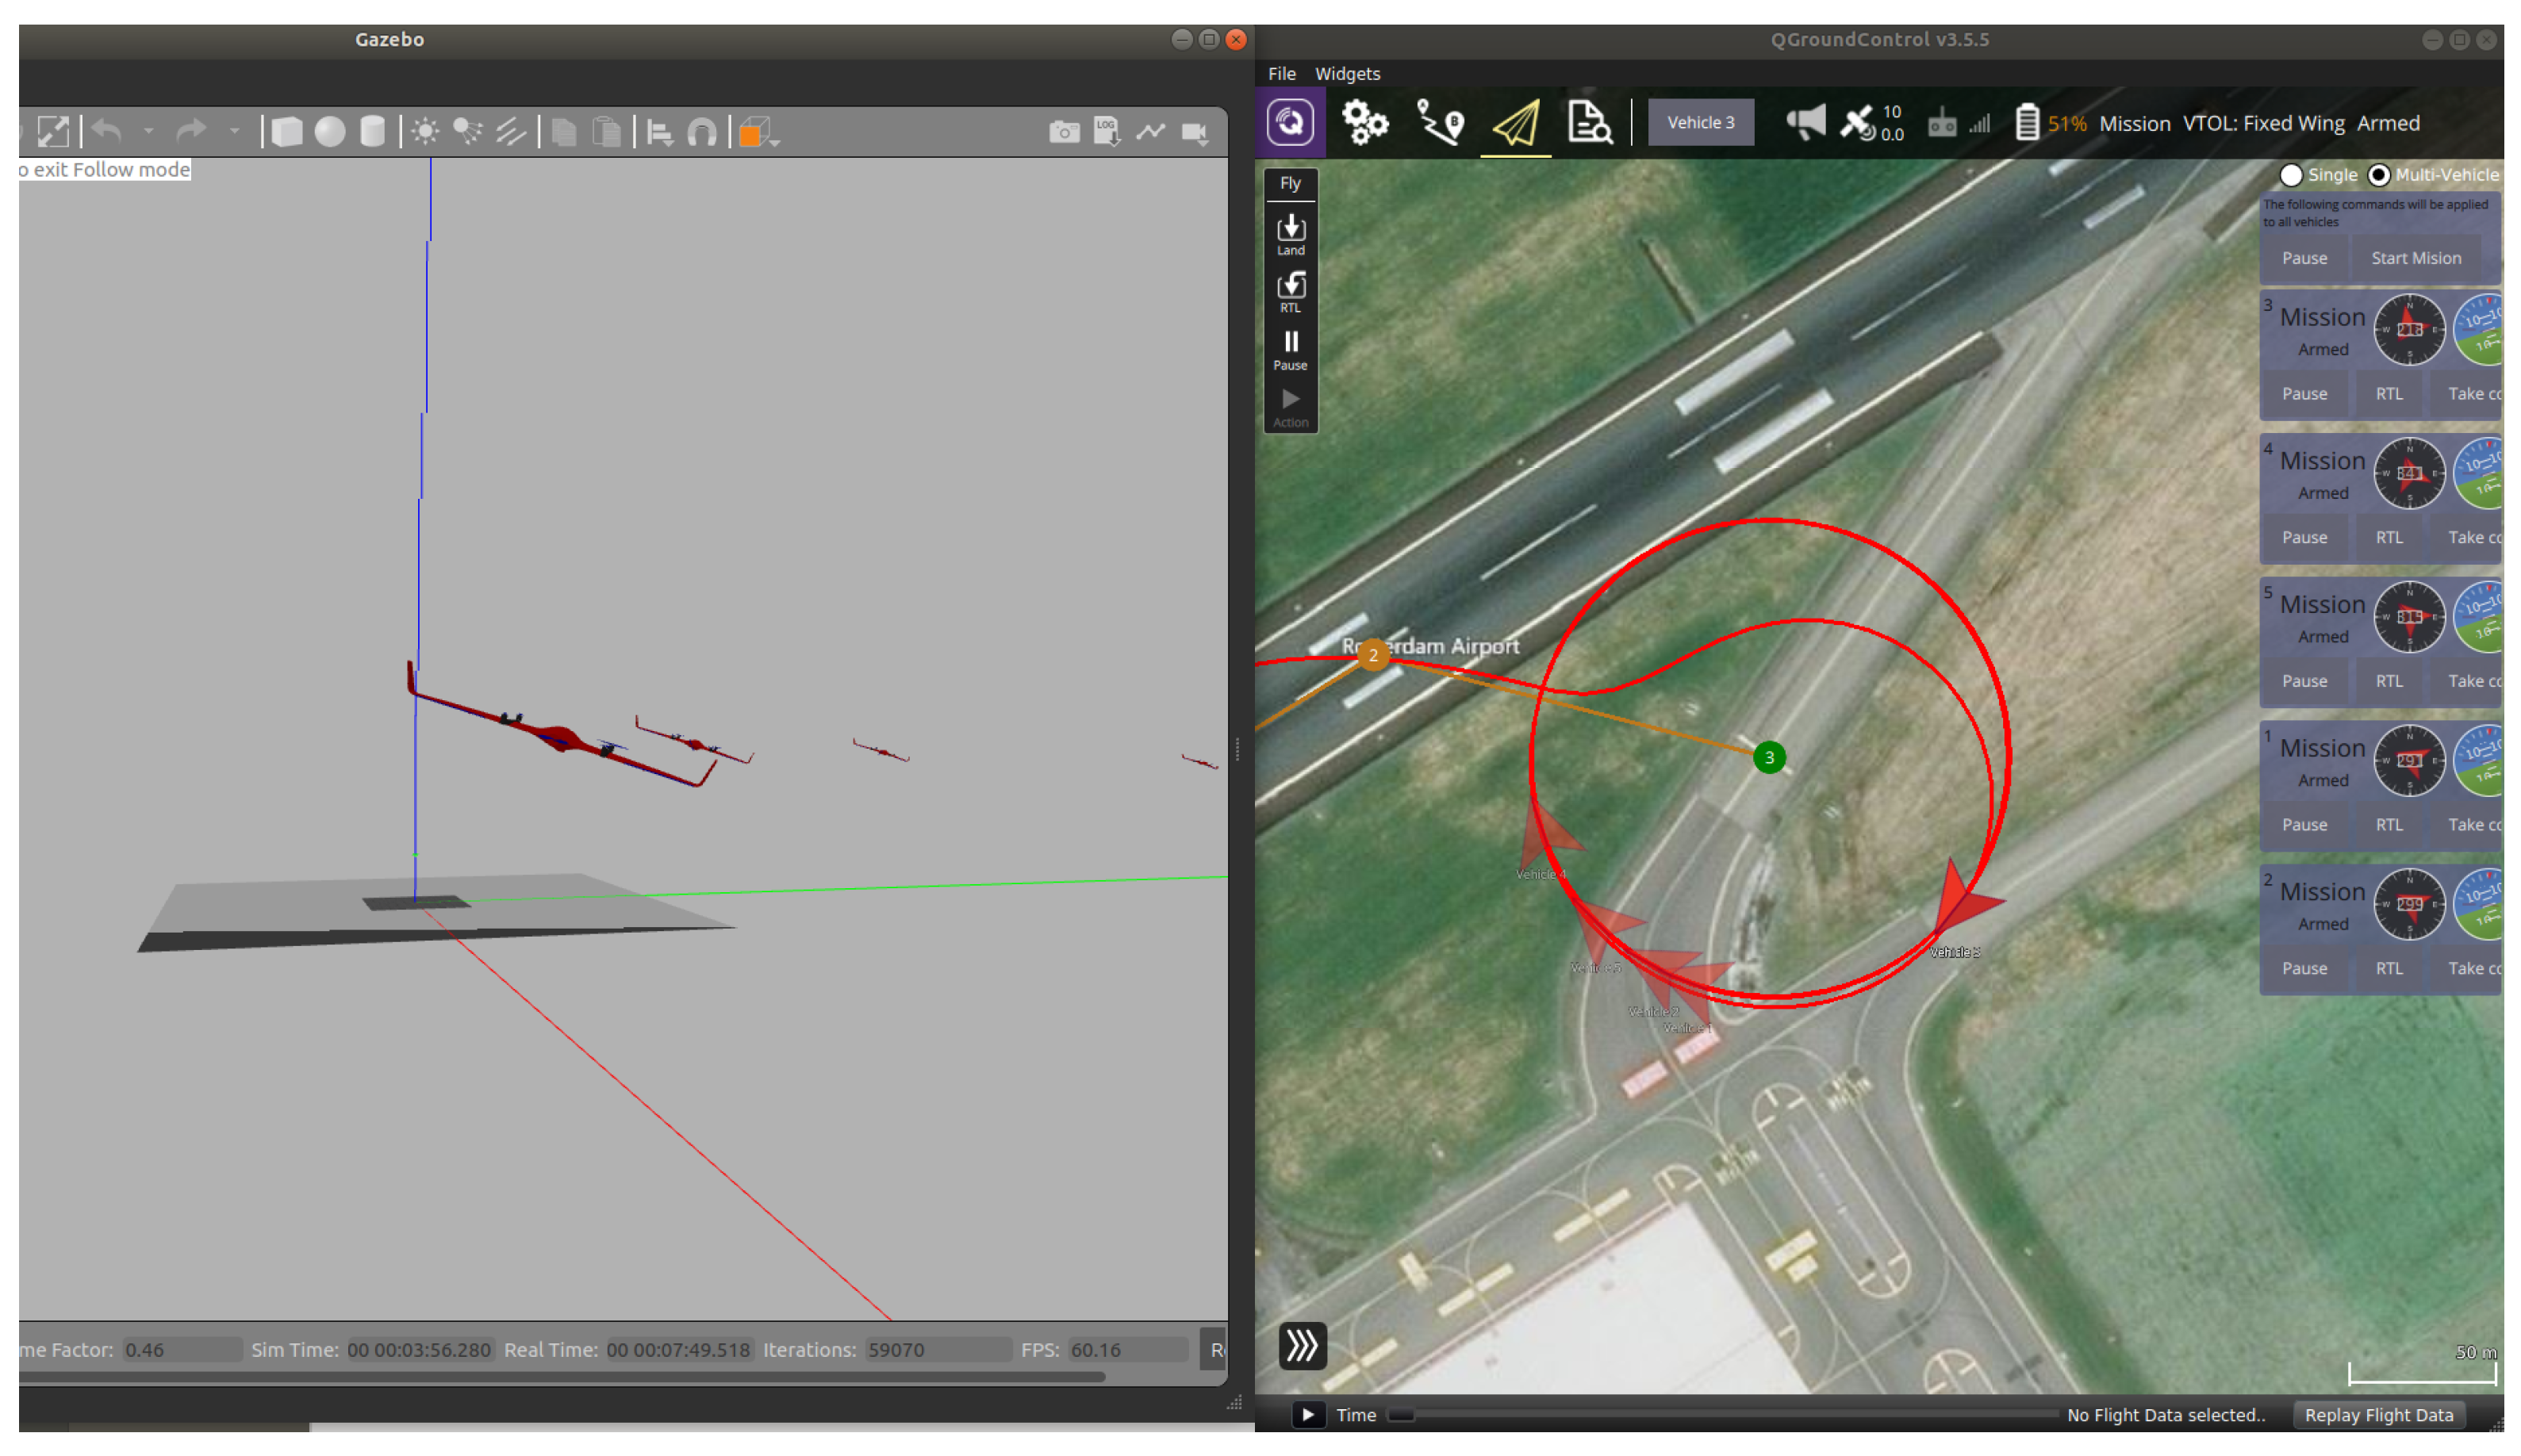Open the File menu
This screenshot has height=1456, width=2521.
coord(1281,74)
